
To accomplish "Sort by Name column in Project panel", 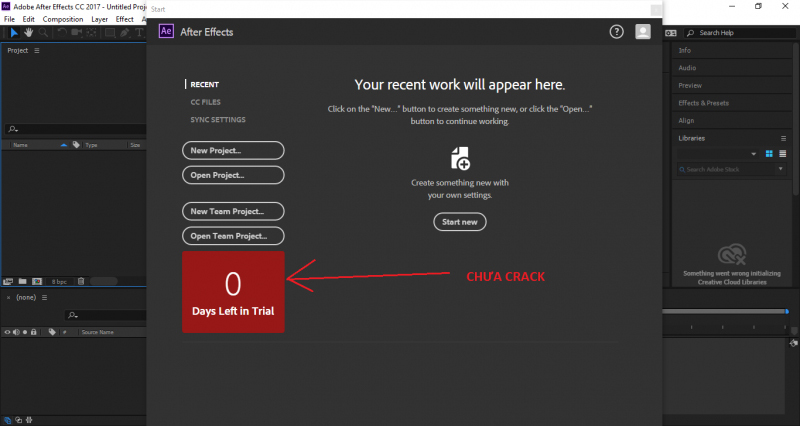I will click(x=20, y=145).
